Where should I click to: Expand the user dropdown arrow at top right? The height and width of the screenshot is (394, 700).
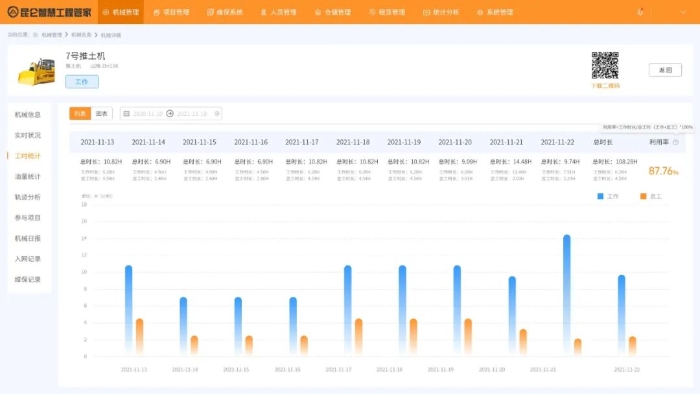(683, 12)
